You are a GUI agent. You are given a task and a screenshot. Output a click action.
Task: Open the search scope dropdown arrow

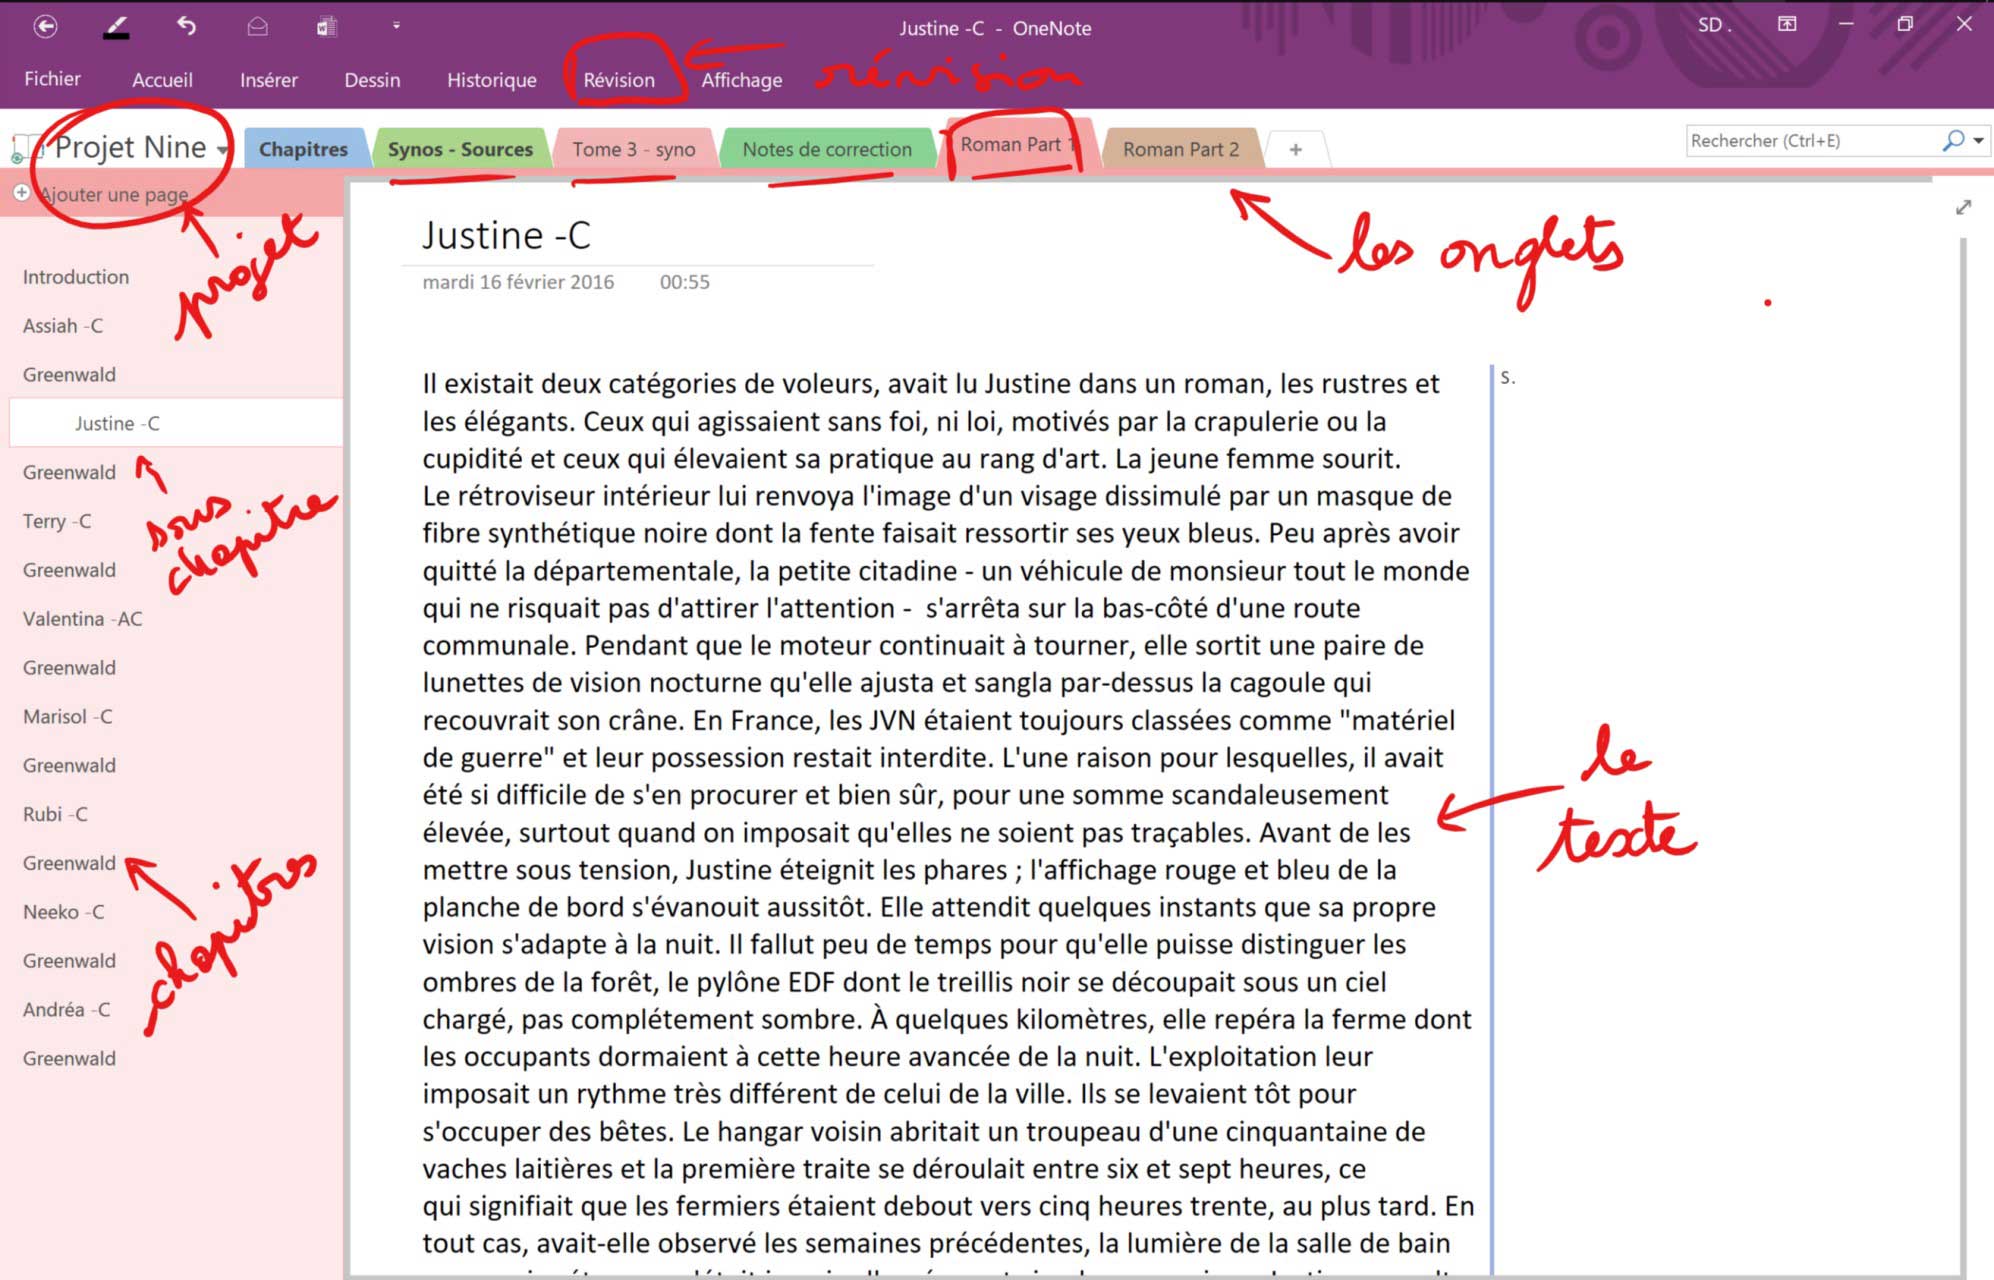pyautogui.click(x=1979, y=141)
